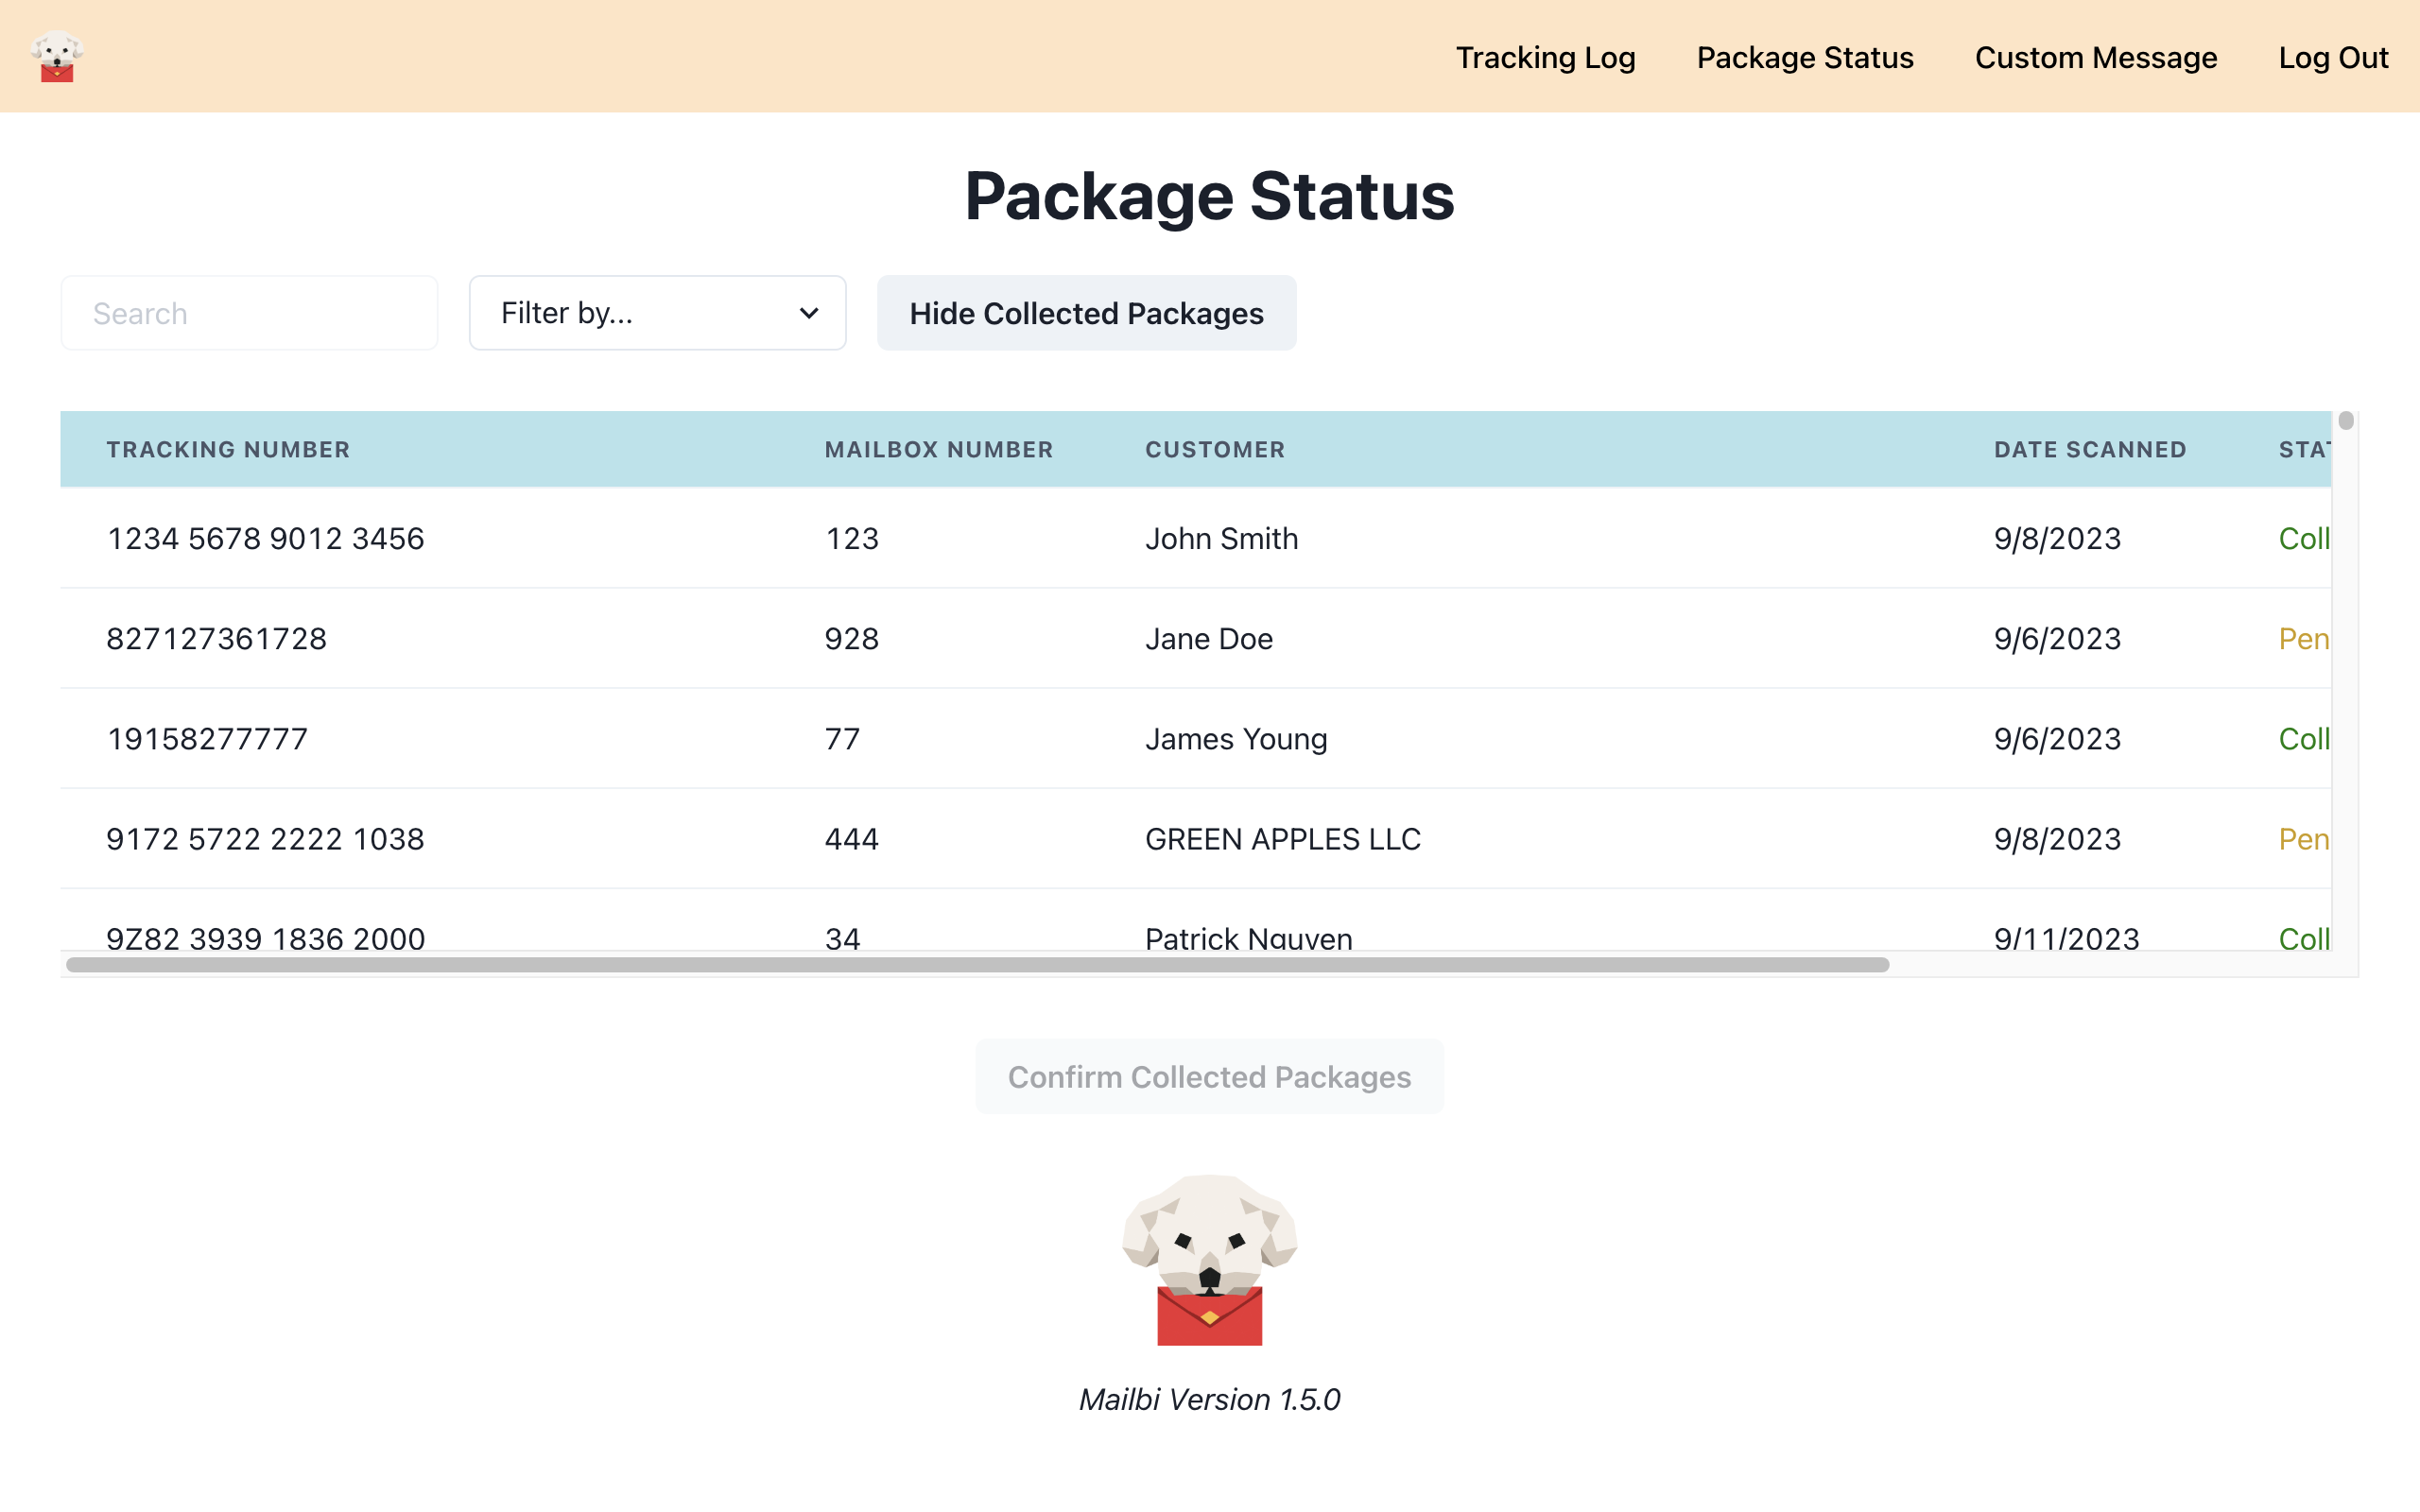Click the horizontal table scrollbar
The height and width of the screenshot is (1512, 2420).
(977, 964)
